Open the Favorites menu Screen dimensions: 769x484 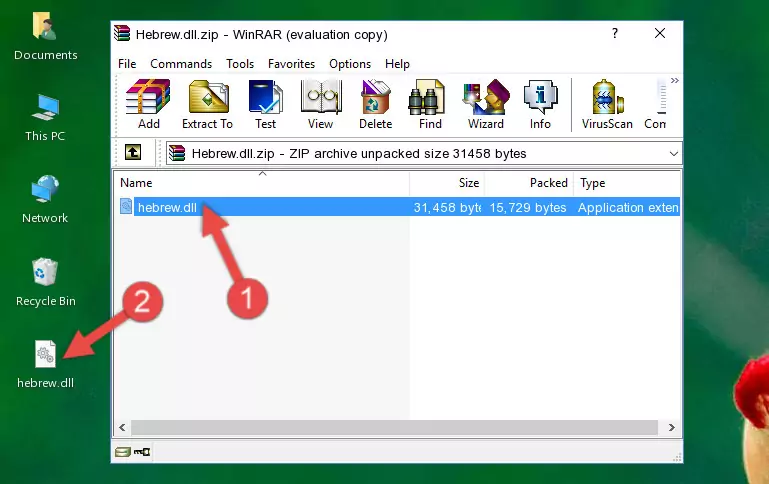[x=291, y=64]
